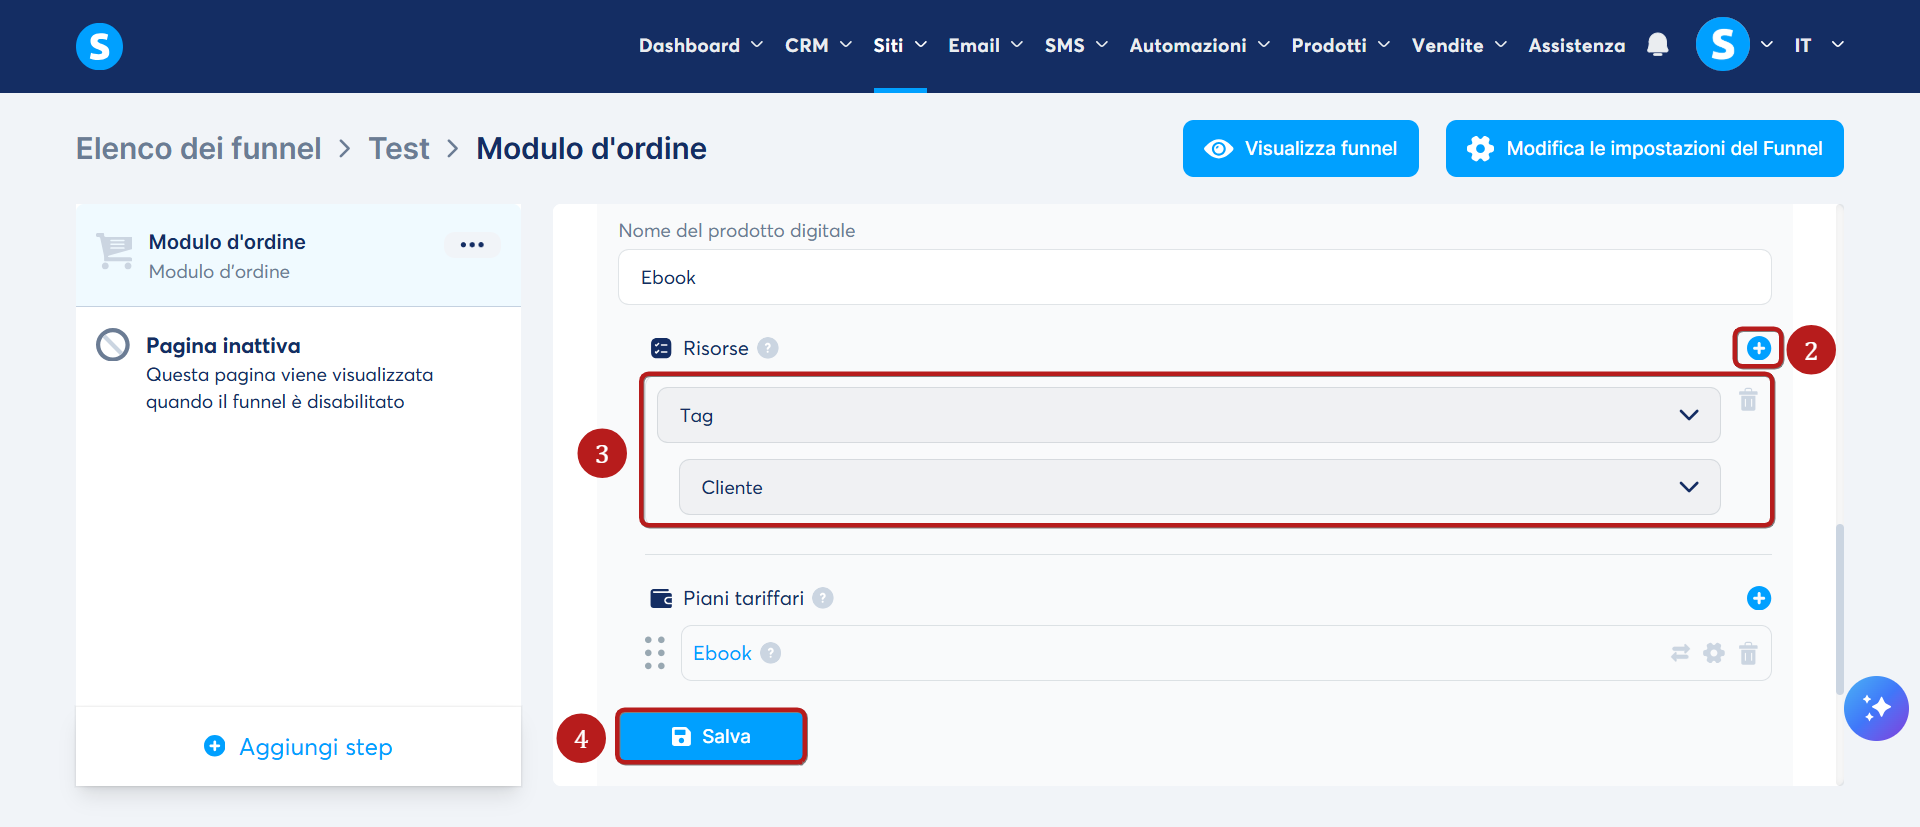Expand the Tag resource type dropdown
The height and width of the screenshot is (827, 1920).
[1188, 415]
